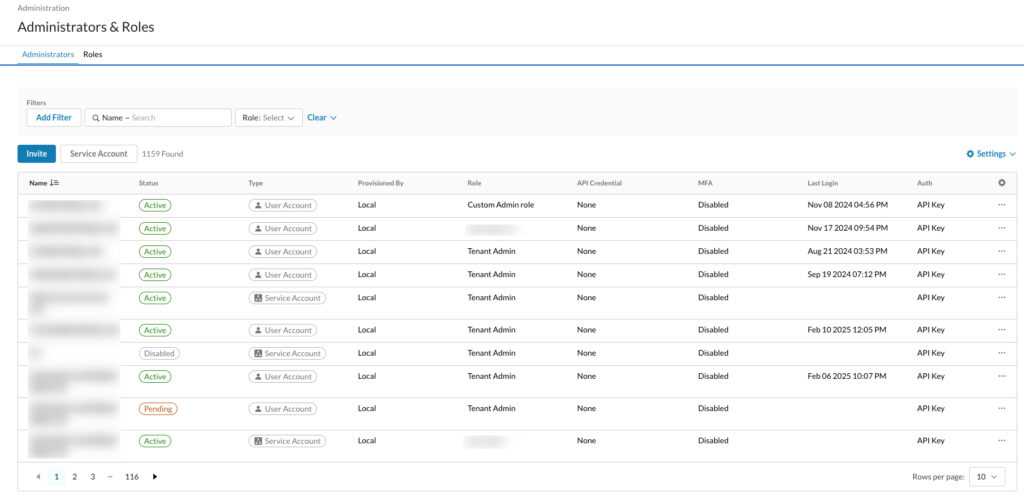This screenshot has width=1024, height=497.
Task: Click the Add Filter button
Action: (54, 118)
